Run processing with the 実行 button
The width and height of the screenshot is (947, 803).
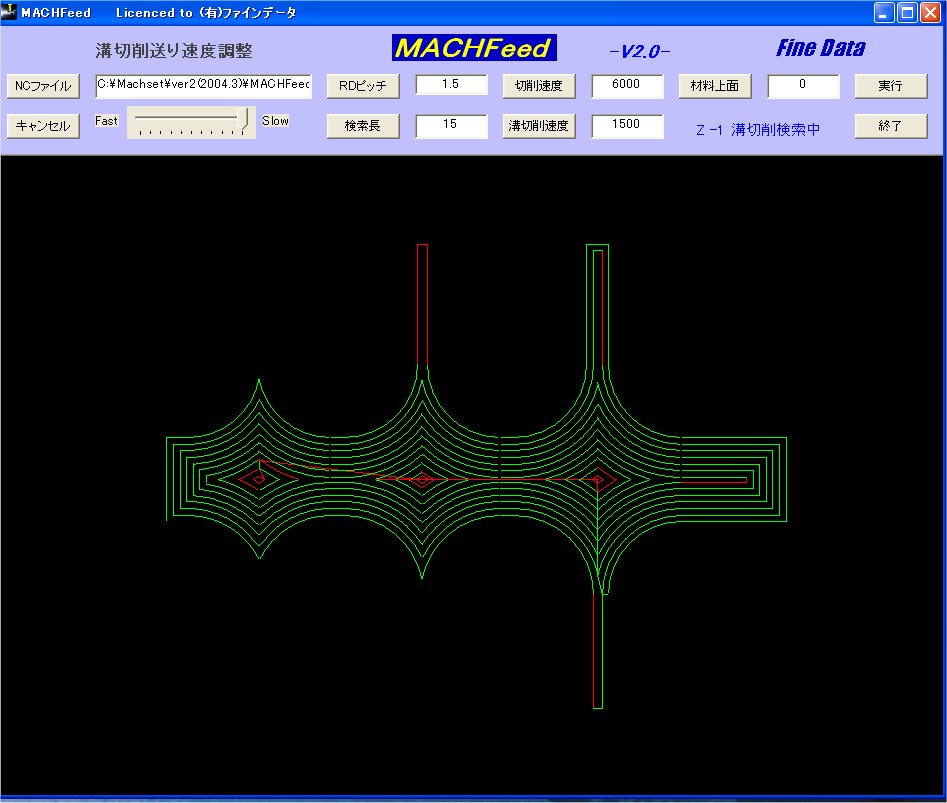891,86
